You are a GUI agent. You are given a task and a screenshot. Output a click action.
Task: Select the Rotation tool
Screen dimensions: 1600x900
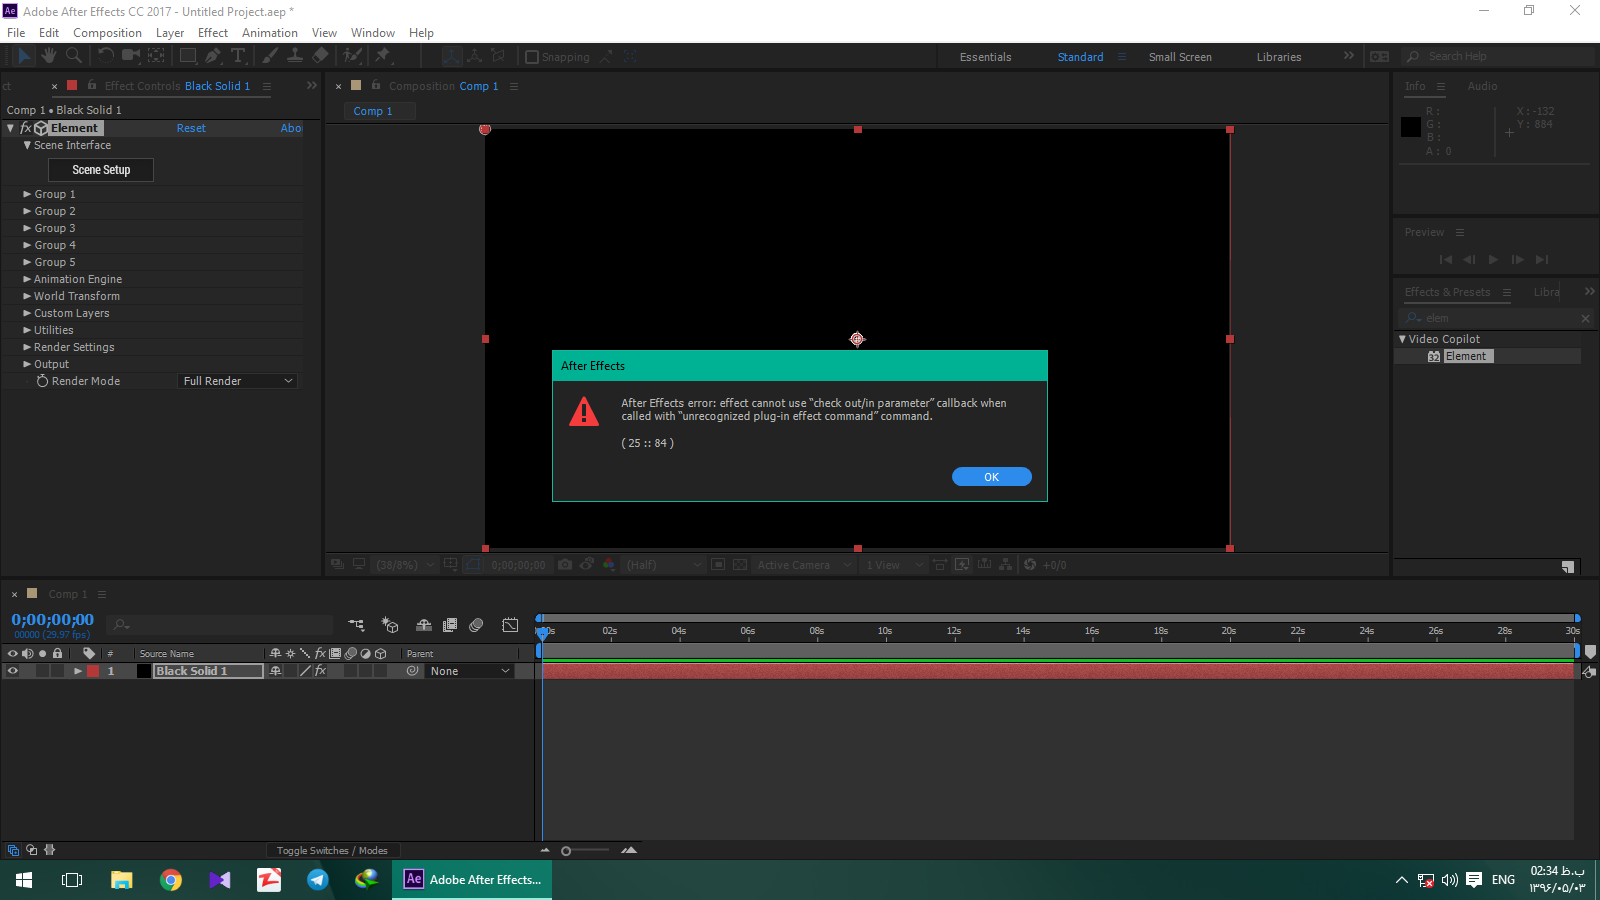click(105, 56)
